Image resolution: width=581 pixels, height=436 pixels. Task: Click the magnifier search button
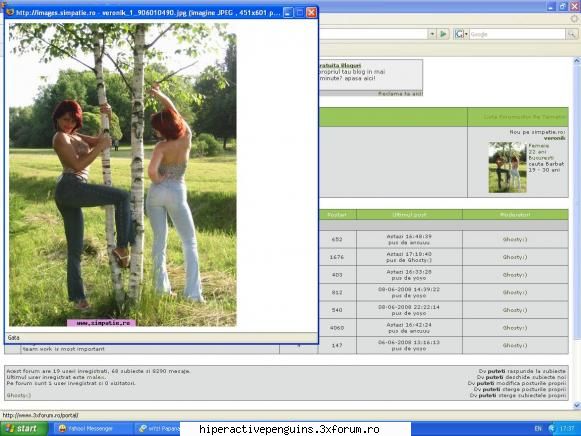click(x=572, y=34)
